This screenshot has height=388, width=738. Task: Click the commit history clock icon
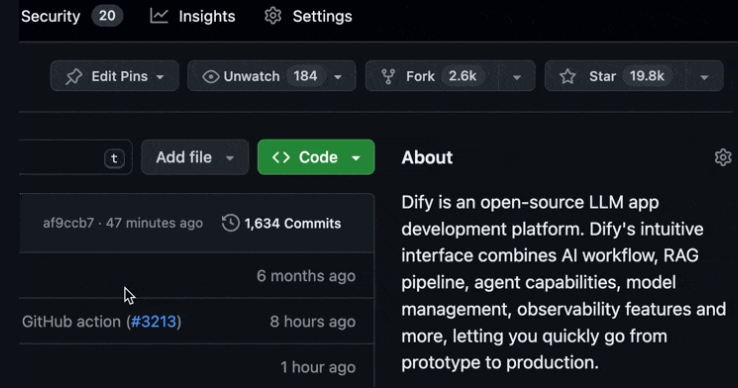tap(231, 223)
